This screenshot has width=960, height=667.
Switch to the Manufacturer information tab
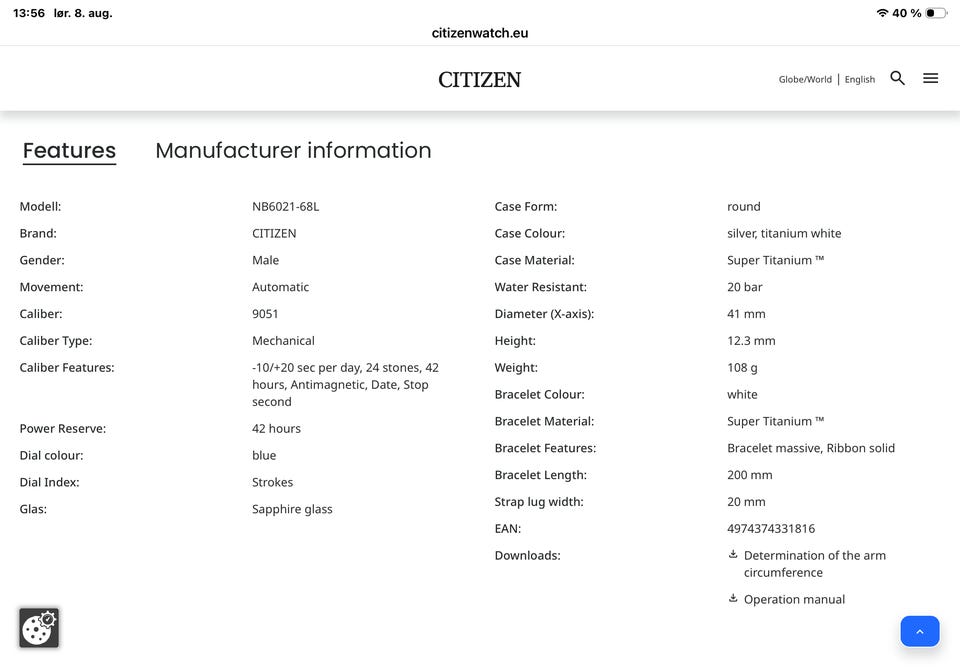293,151
